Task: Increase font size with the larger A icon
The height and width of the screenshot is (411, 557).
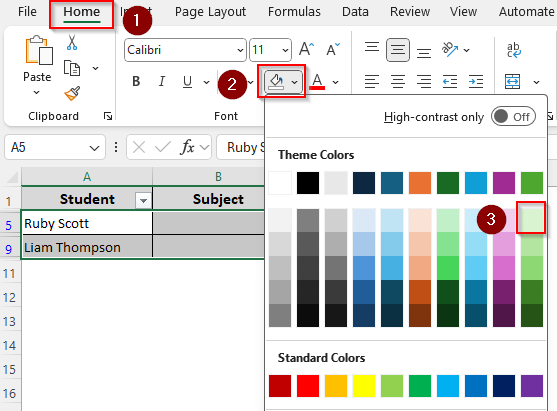Action: (306, 49)
